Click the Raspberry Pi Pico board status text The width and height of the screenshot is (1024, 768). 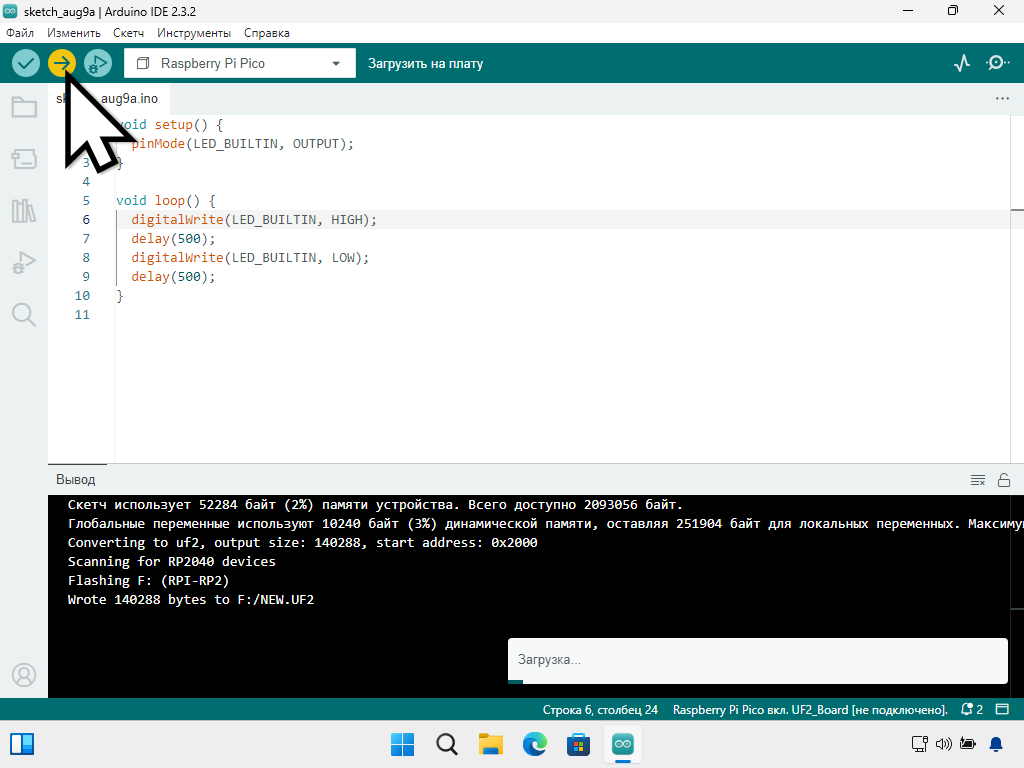click(810, 710)
